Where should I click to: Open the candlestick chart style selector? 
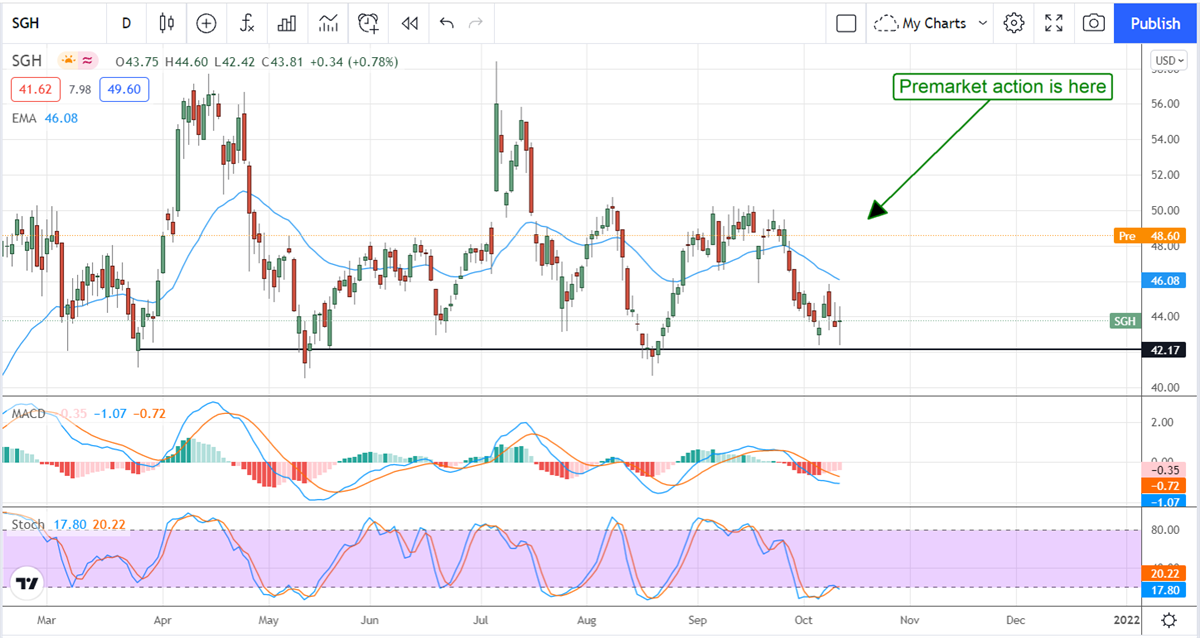click(x=166, y=22)
